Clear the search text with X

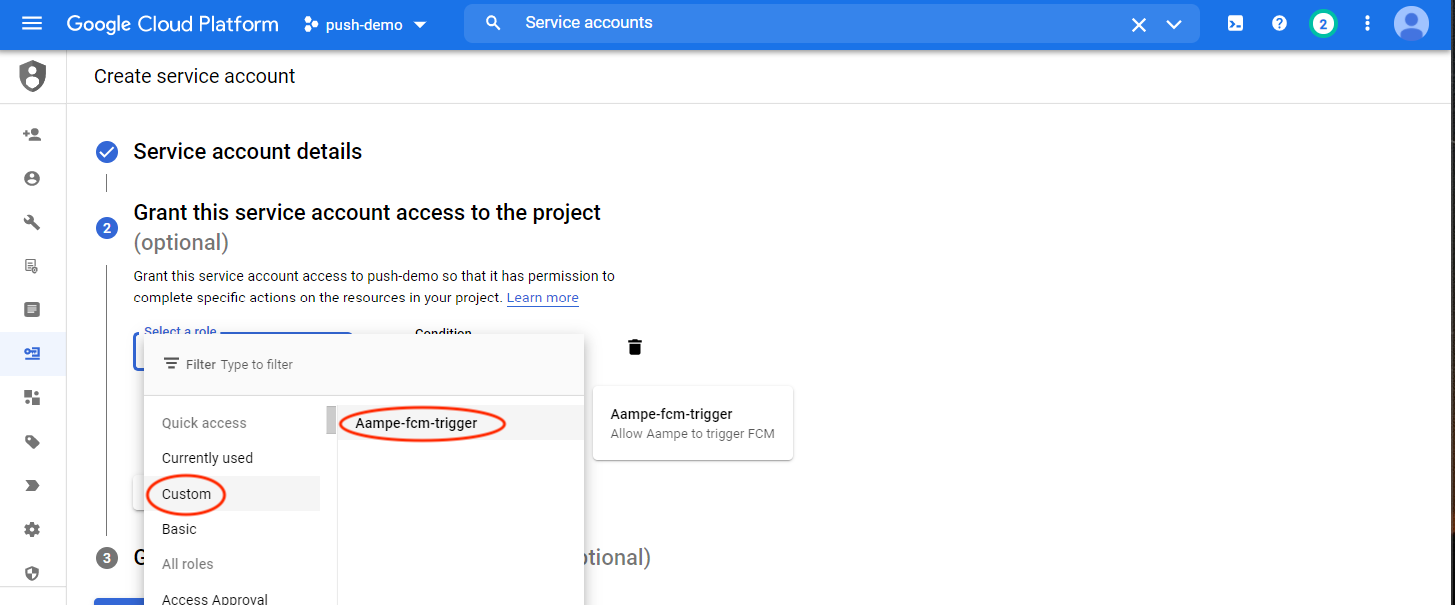pos(1139,25)
